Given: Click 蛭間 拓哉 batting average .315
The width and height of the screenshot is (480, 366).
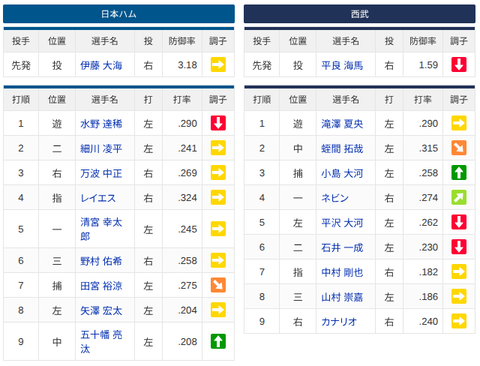Looking at the screenshot, I should point(428,148).
